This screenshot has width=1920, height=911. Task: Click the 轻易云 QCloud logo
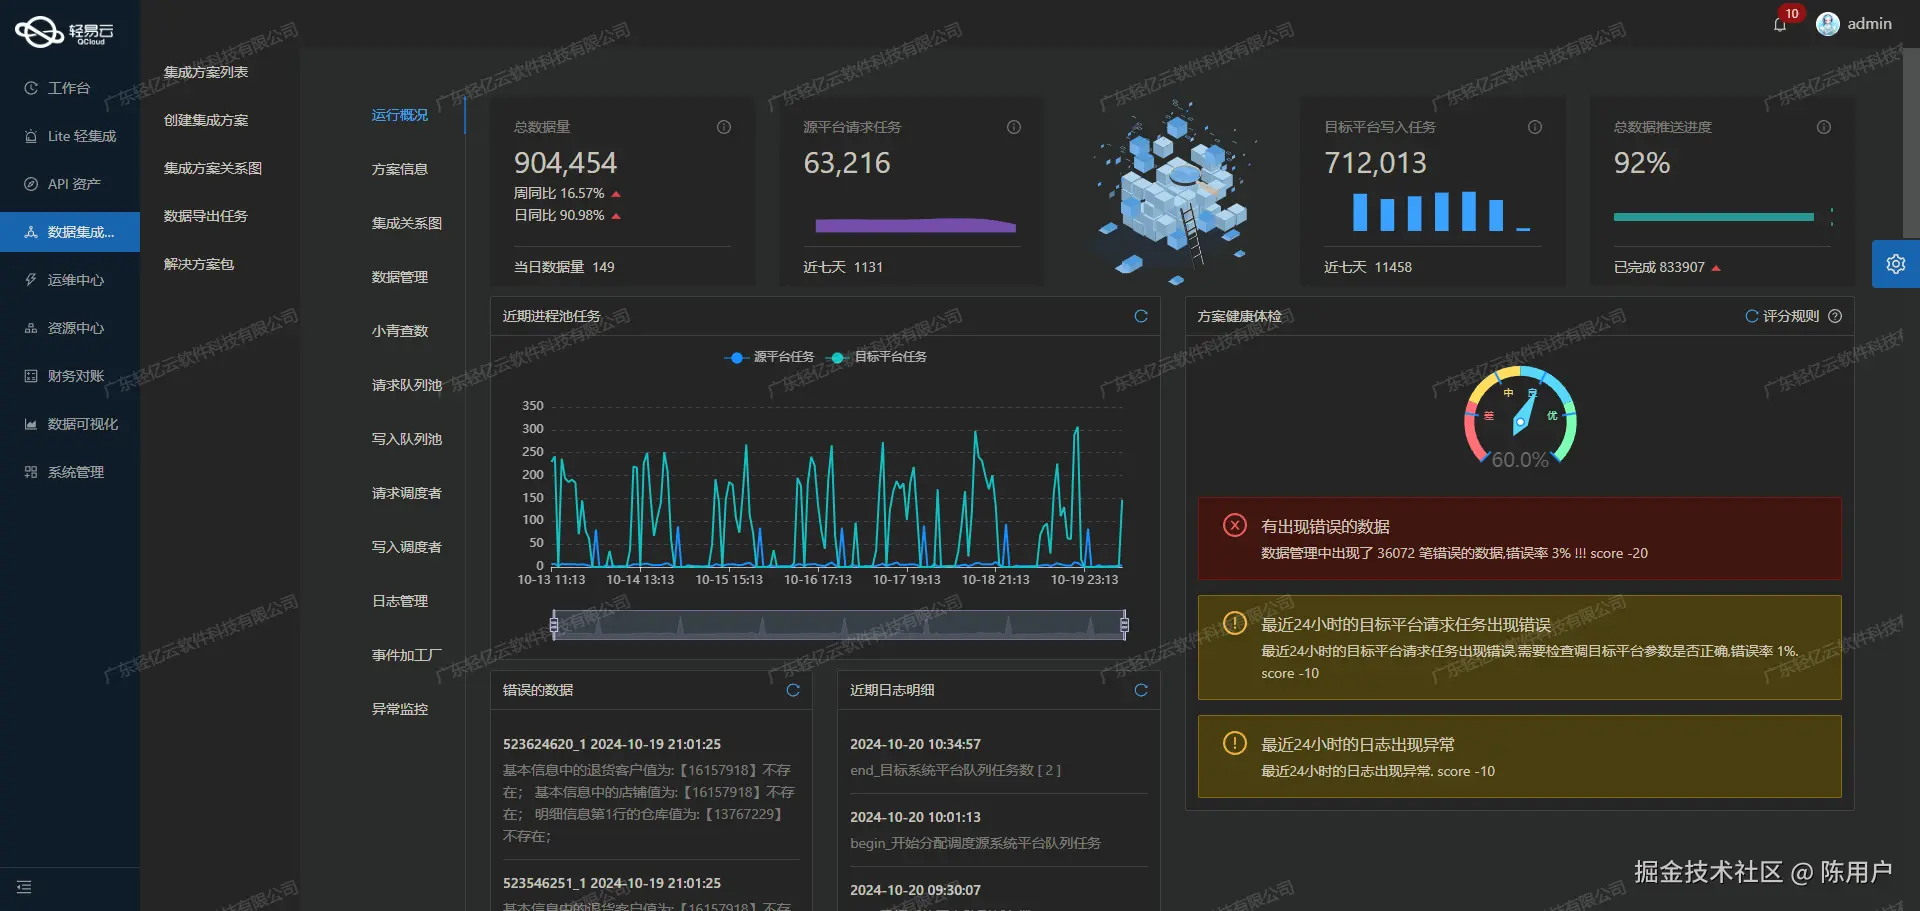pos(64,32)
